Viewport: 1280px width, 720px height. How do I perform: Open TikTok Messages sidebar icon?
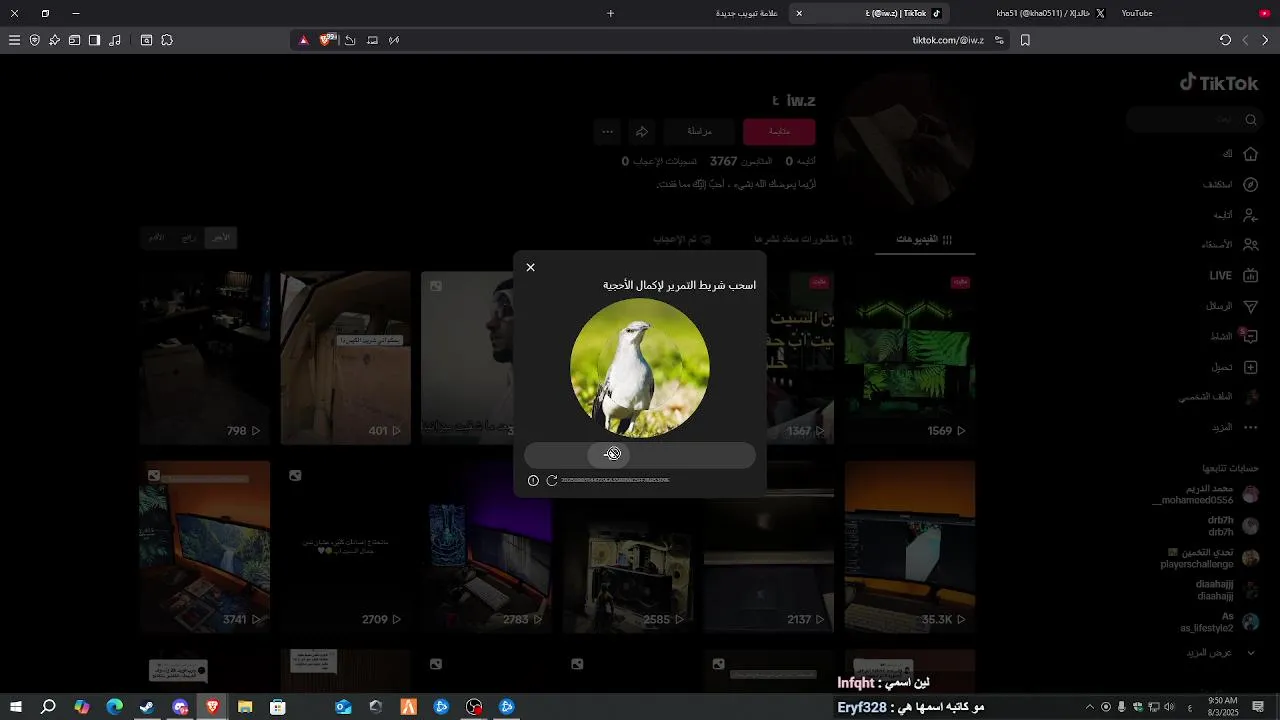pyautogui.click(x=1250, y=306)
